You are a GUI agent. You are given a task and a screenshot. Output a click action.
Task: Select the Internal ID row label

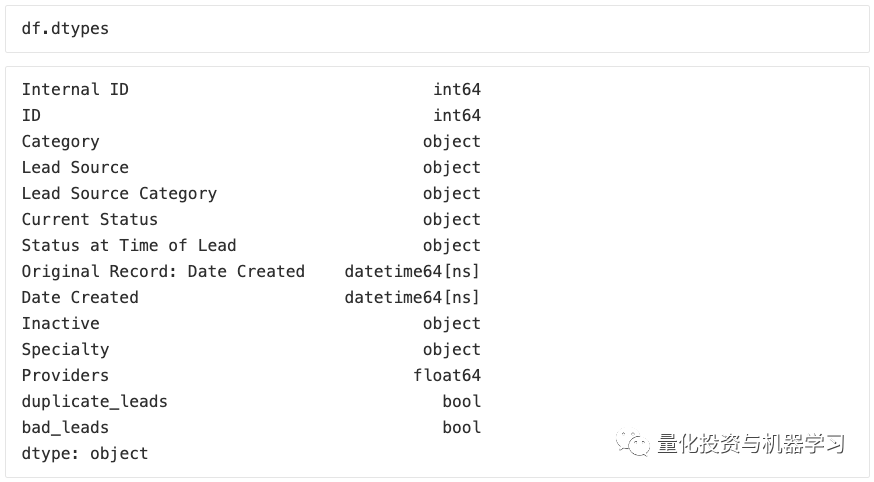point(75,90)
